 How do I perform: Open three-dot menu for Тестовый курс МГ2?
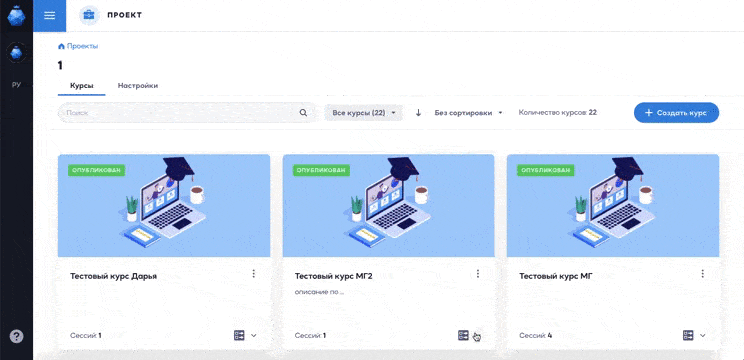tap(478, 274)
